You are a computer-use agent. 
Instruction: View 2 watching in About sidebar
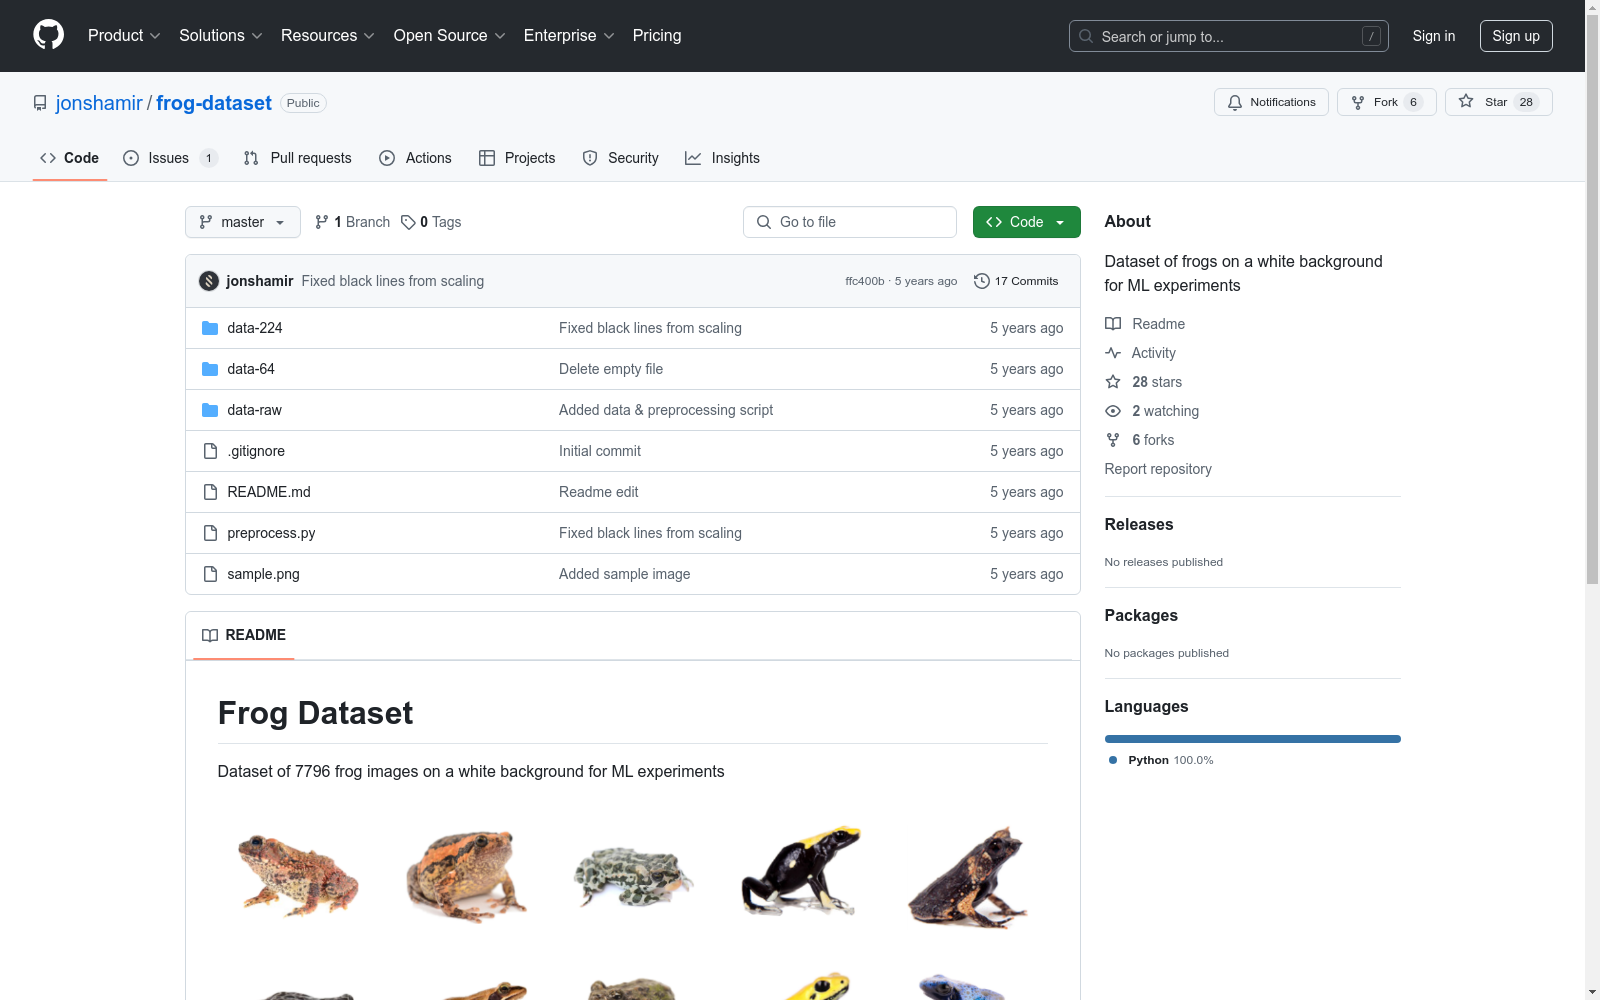pyautogui.click(x=1152, y=411)
